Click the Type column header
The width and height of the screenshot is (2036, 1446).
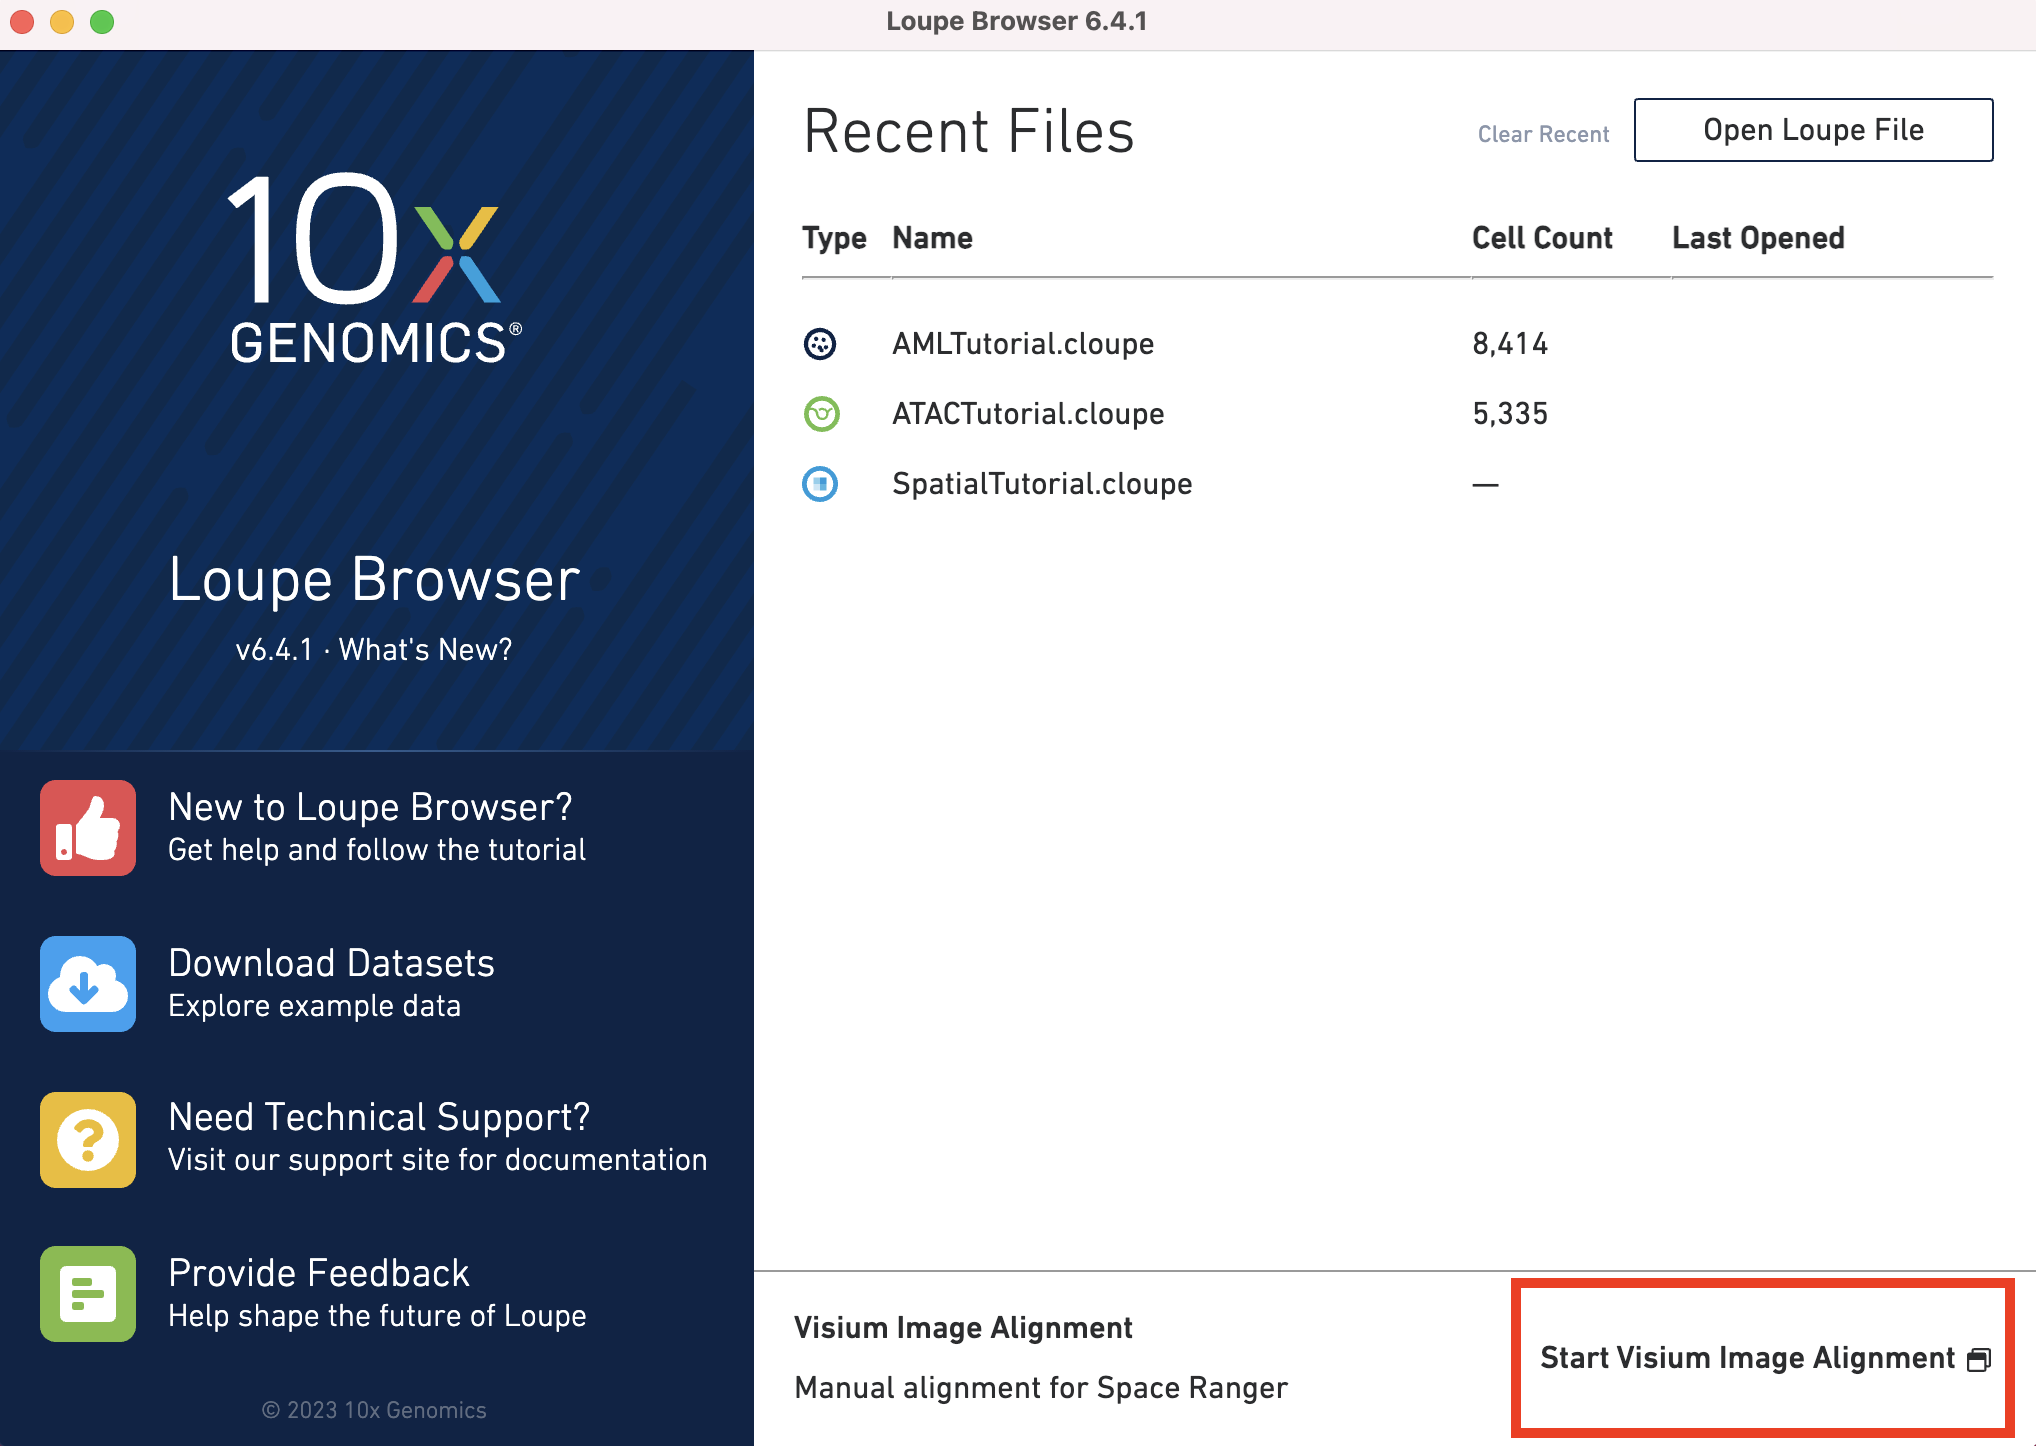834,238
